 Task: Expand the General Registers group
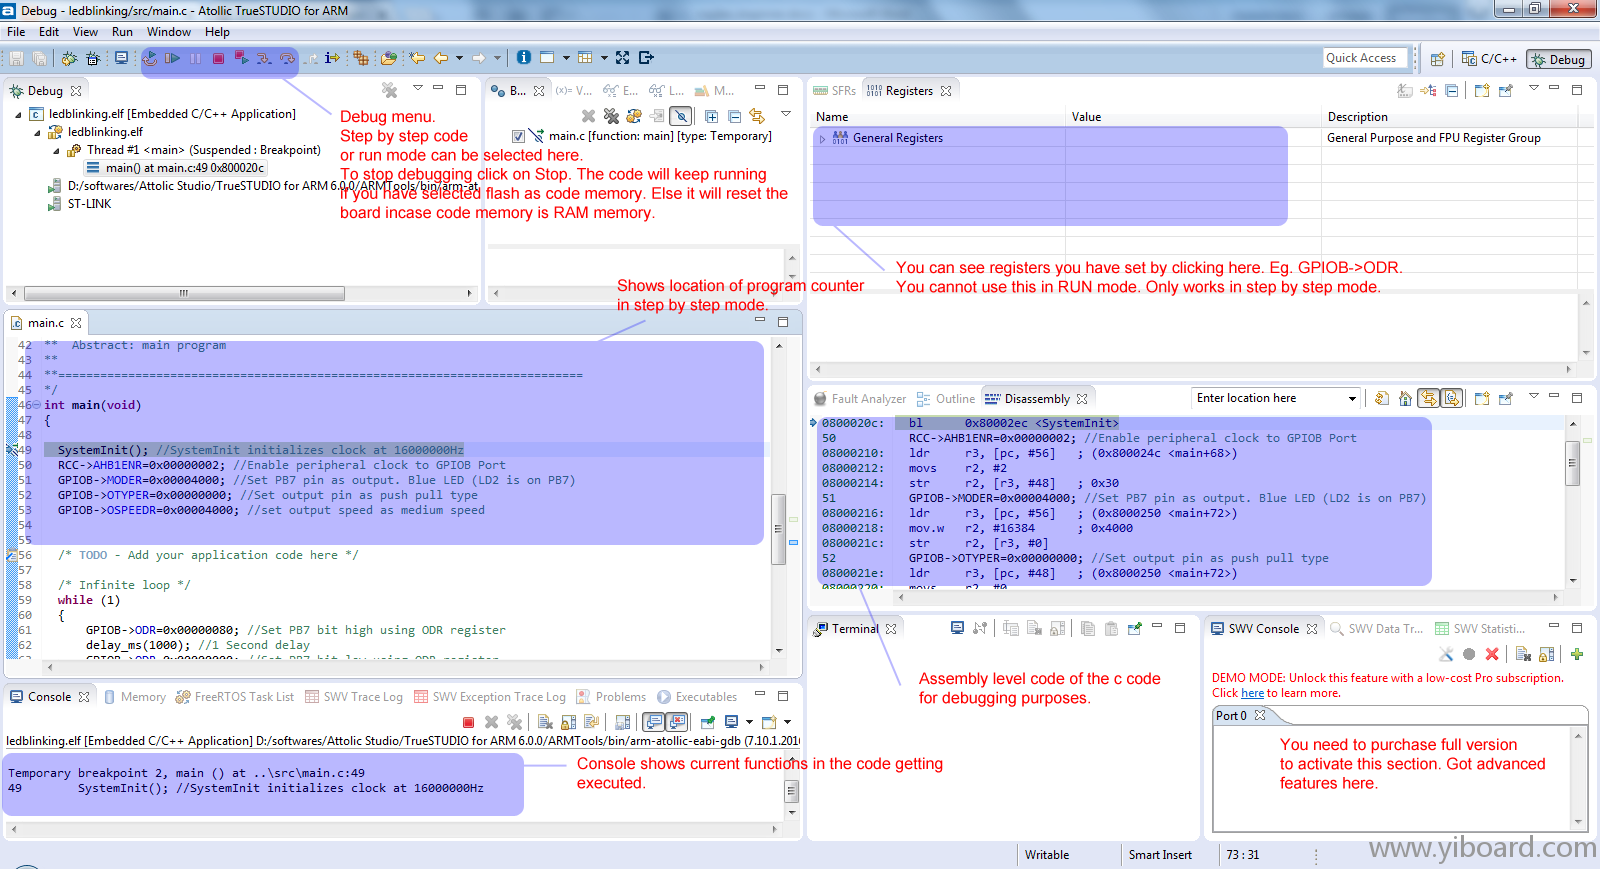[822, 139]
